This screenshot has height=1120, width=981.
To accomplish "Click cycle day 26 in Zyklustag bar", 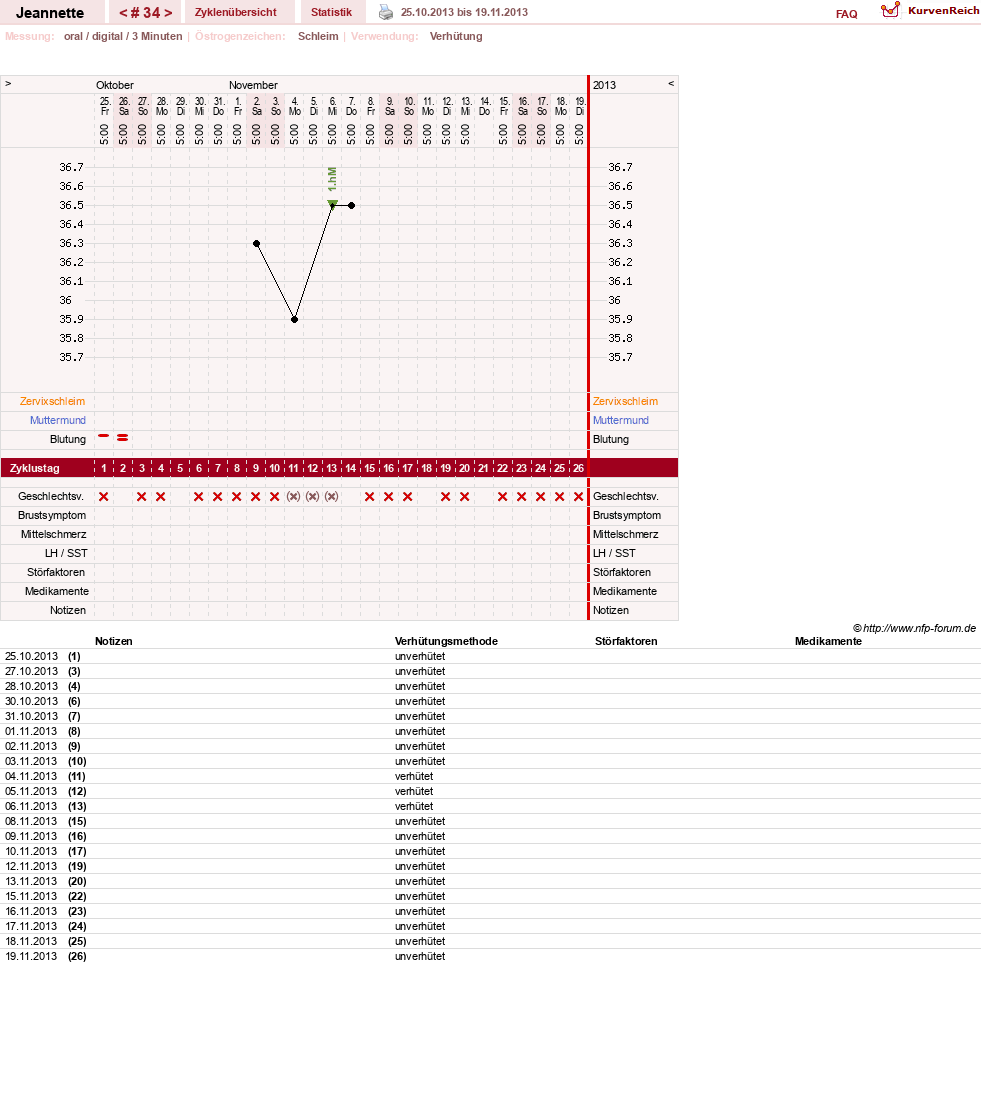I will click(x=578, y=468).
